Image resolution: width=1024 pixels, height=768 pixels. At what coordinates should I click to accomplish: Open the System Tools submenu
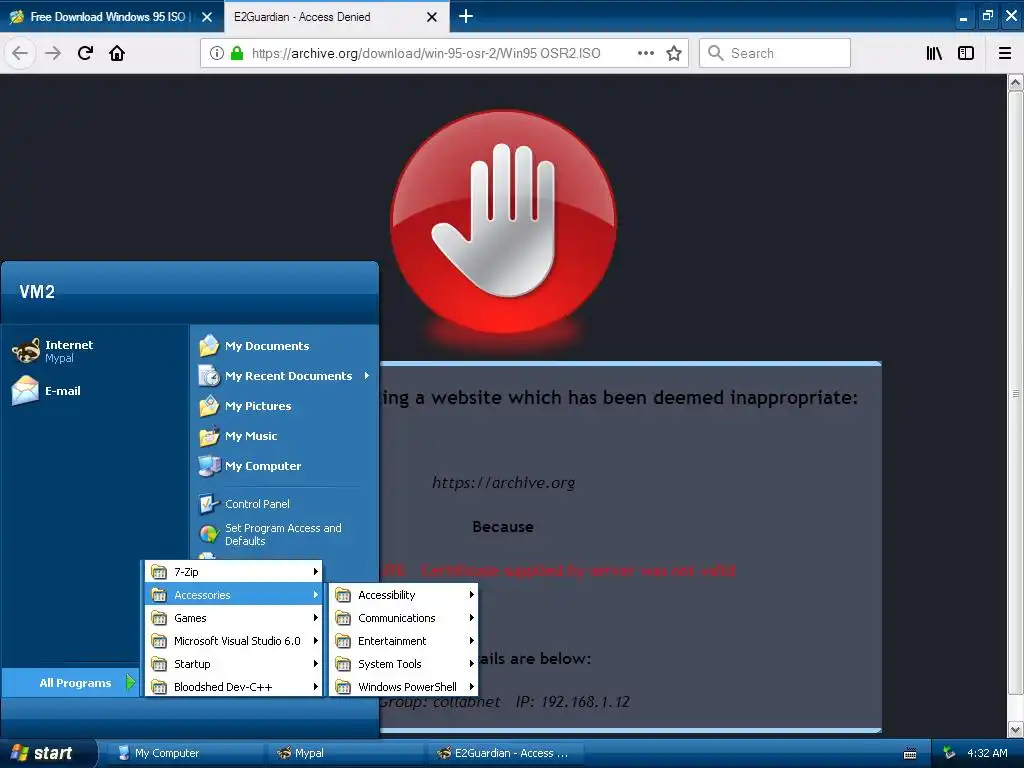(404, 664)
